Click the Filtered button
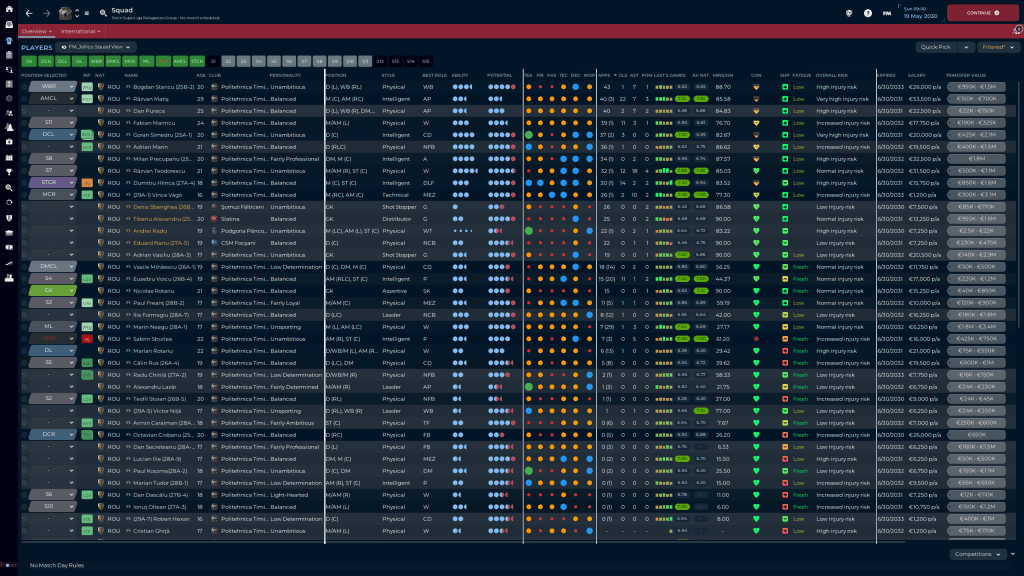 tap(995, 47)
